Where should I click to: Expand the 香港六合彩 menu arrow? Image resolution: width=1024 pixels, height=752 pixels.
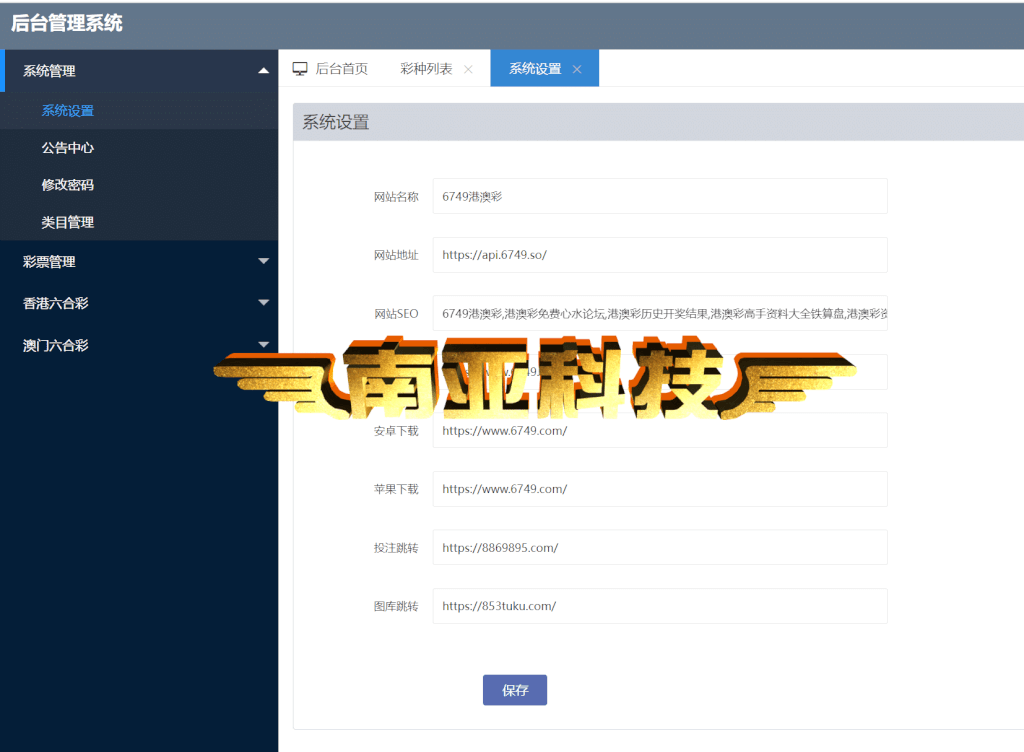tap(263, 302)
